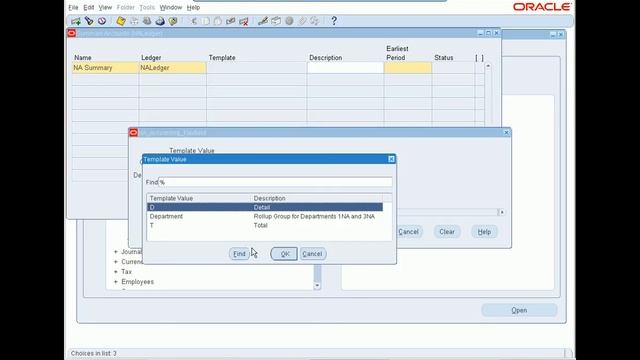
Task: Click the Copy toolbar icon
Action: pyautogui.click(x=206, y=21)
